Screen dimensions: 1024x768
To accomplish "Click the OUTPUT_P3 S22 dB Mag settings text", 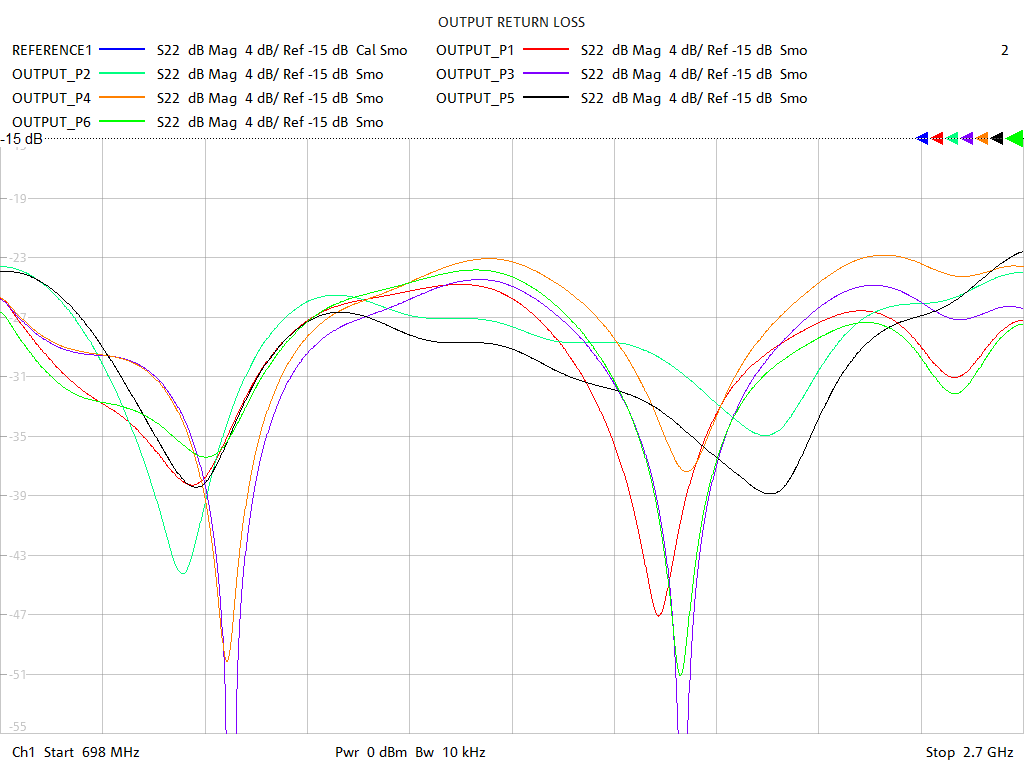I will pyautogui.click(x=694, y=74).
